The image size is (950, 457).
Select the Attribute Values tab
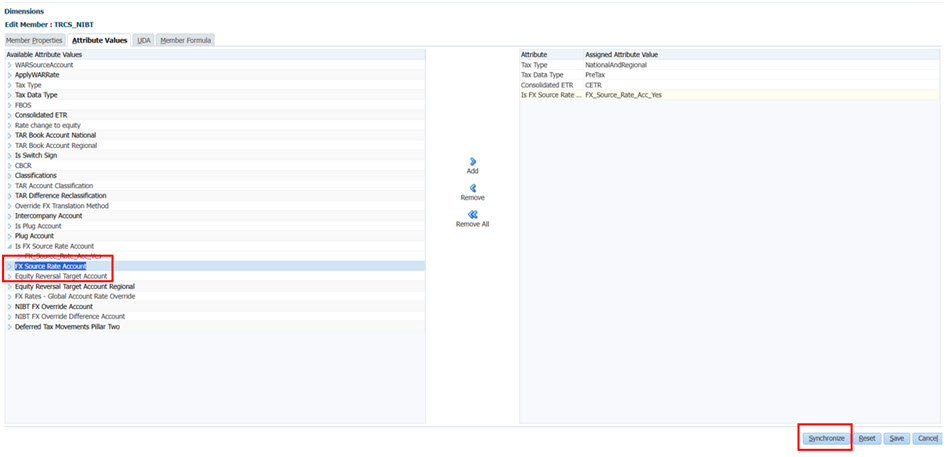(x=99, y=41)
